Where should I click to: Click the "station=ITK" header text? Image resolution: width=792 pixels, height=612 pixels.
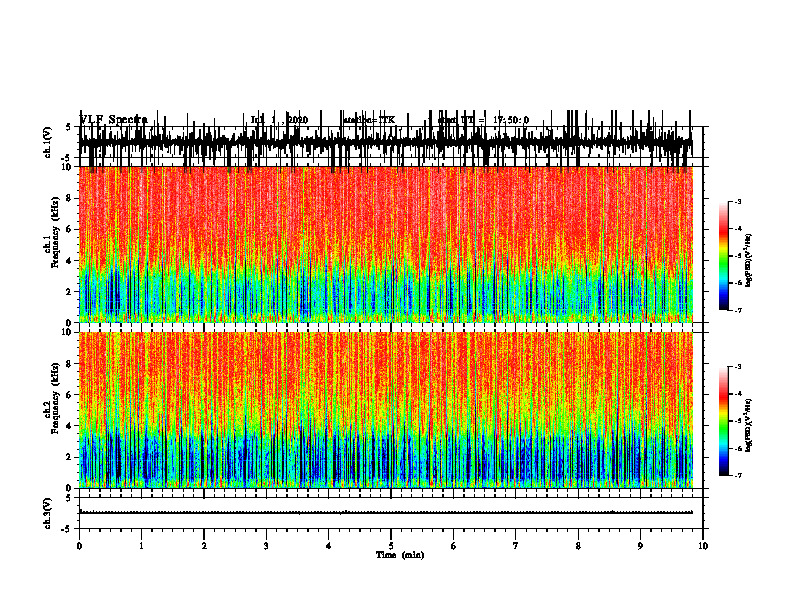tap(369, 120)
